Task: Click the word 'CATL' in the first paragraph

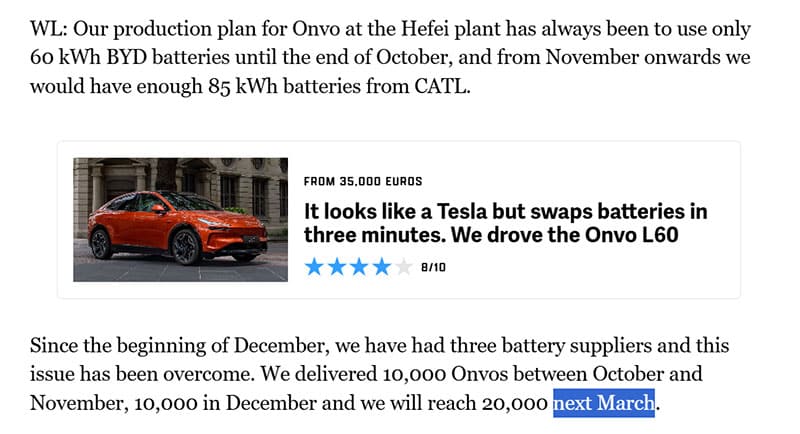Action: [438, 86]
